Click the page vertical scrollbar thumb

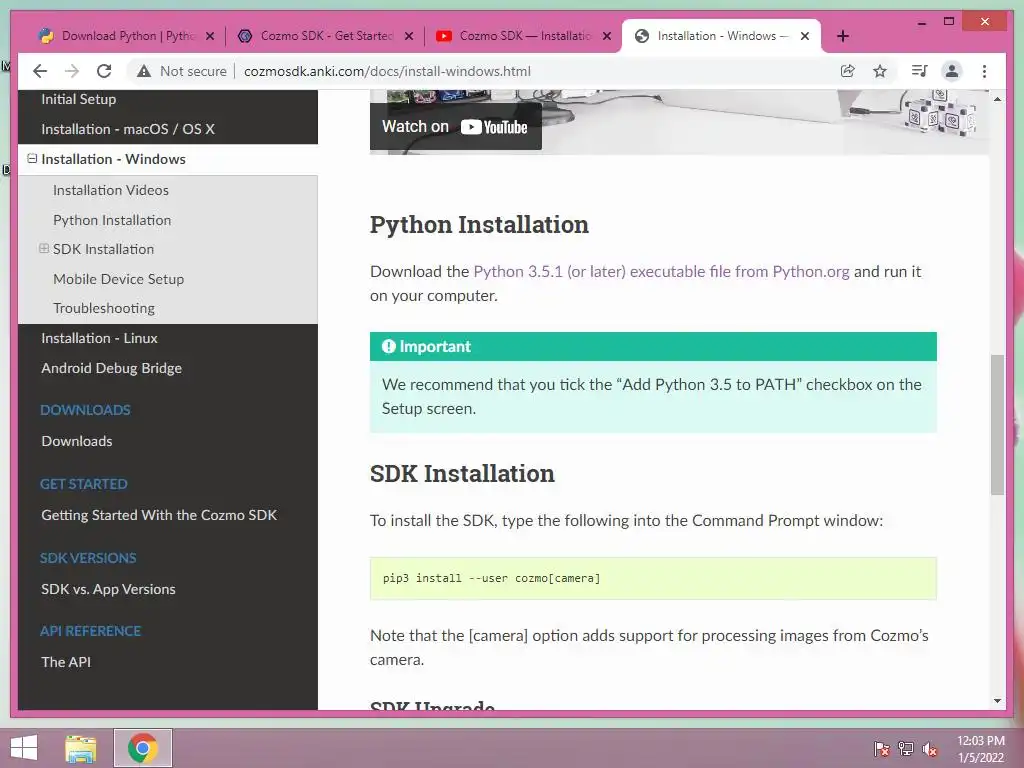[x=997, y=424]
